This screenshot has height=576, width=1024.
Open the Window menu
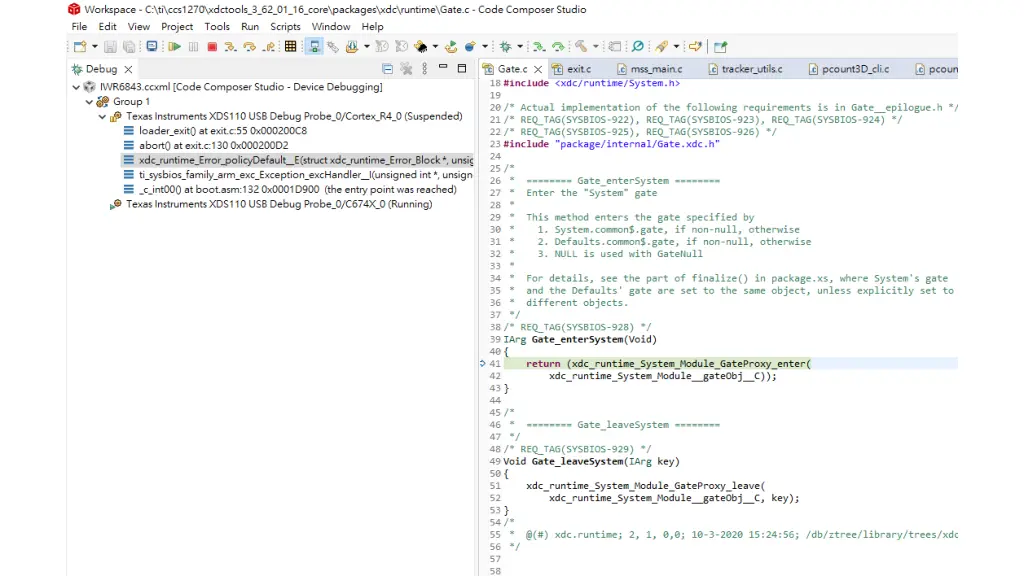pyautogui.click(x=331, y=26)
